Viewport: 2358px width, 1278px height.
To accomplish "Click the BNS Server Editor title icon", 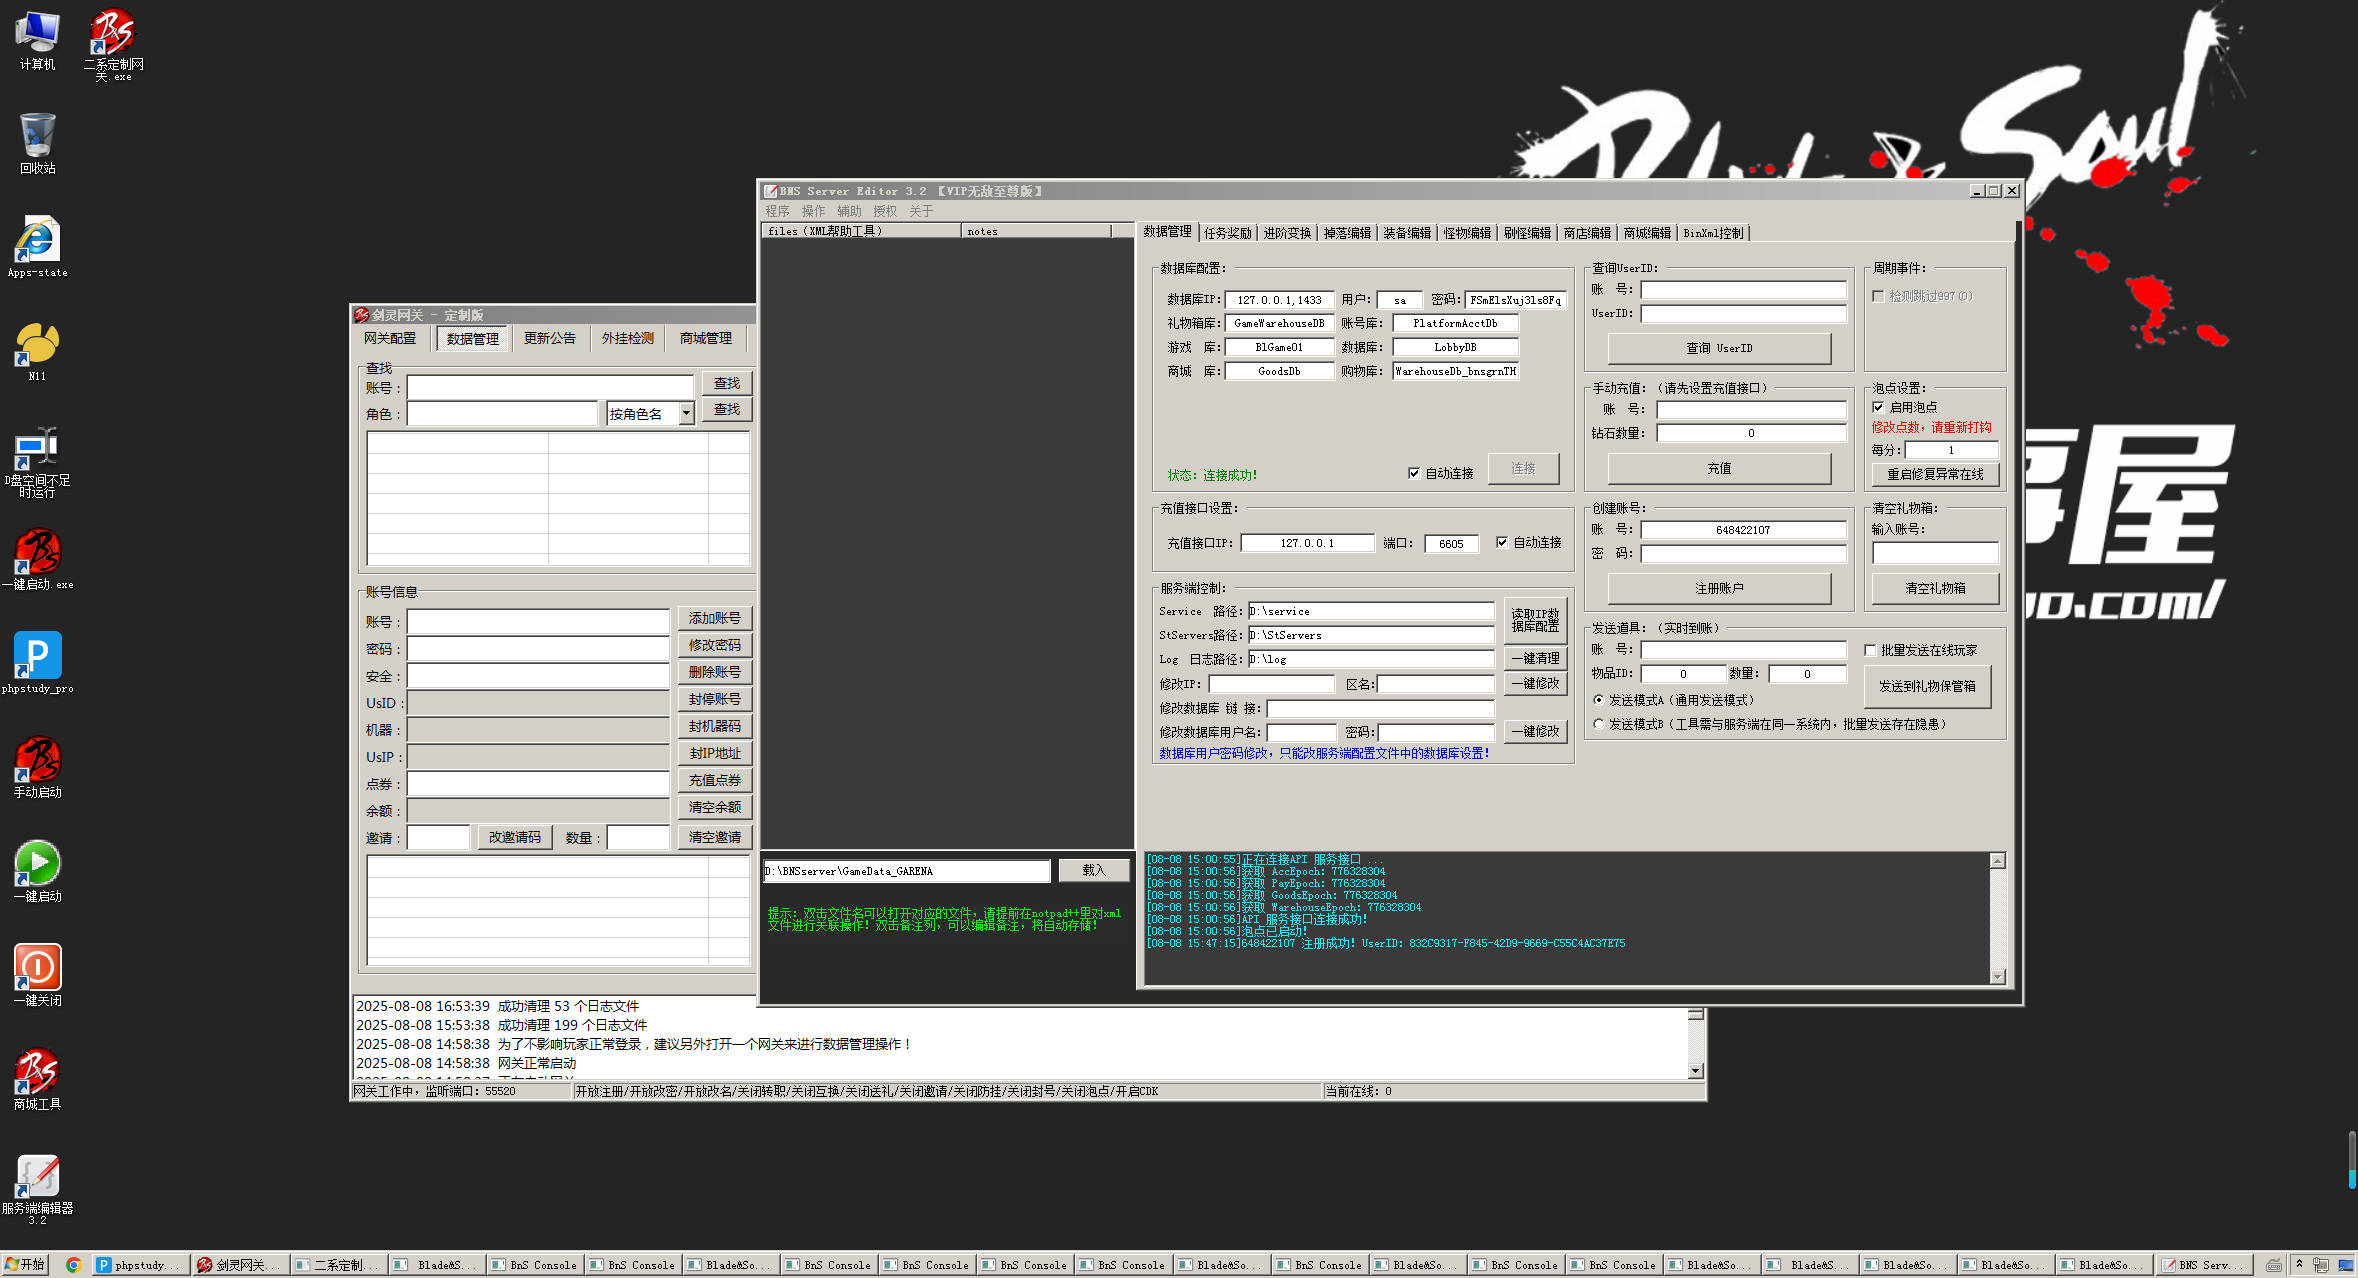I will tap(770, 191).
